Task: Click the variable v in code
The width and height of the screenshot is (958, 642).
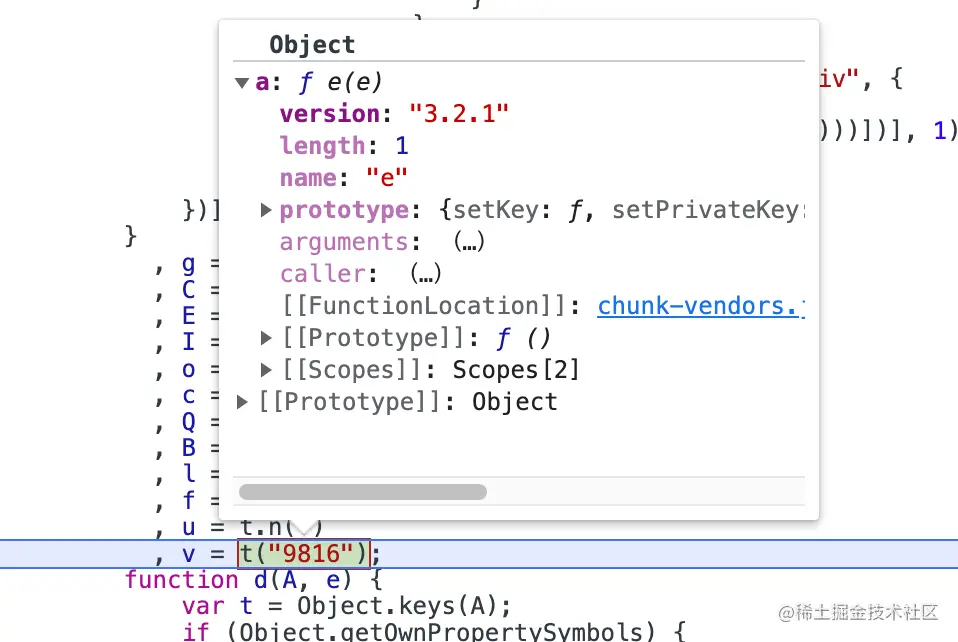Action: click(189, 554)
